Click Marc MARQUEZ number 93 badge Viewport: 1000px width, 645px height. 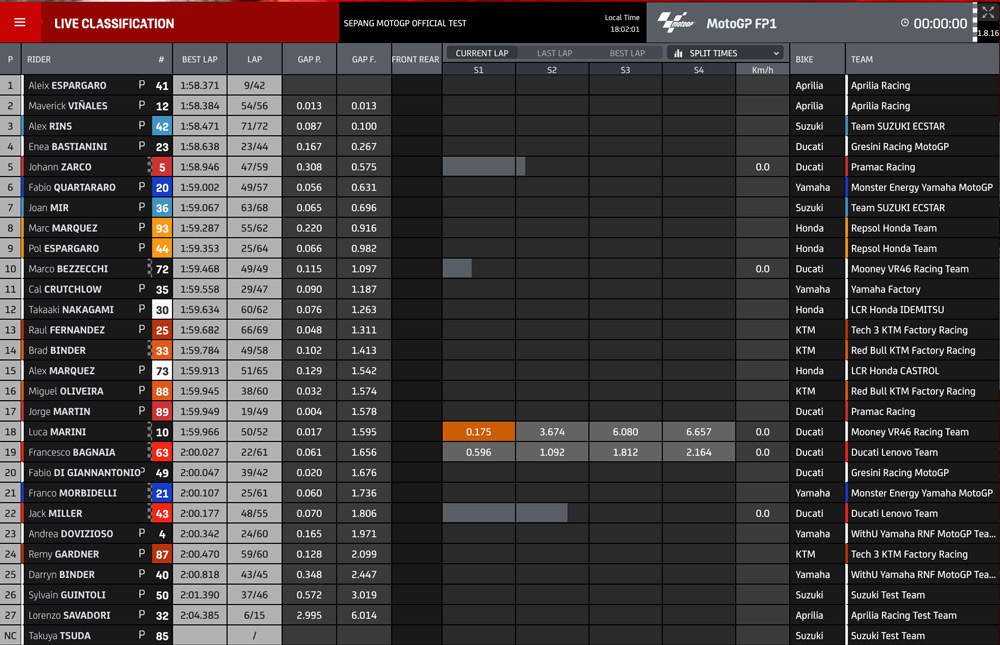pos(162,228)
